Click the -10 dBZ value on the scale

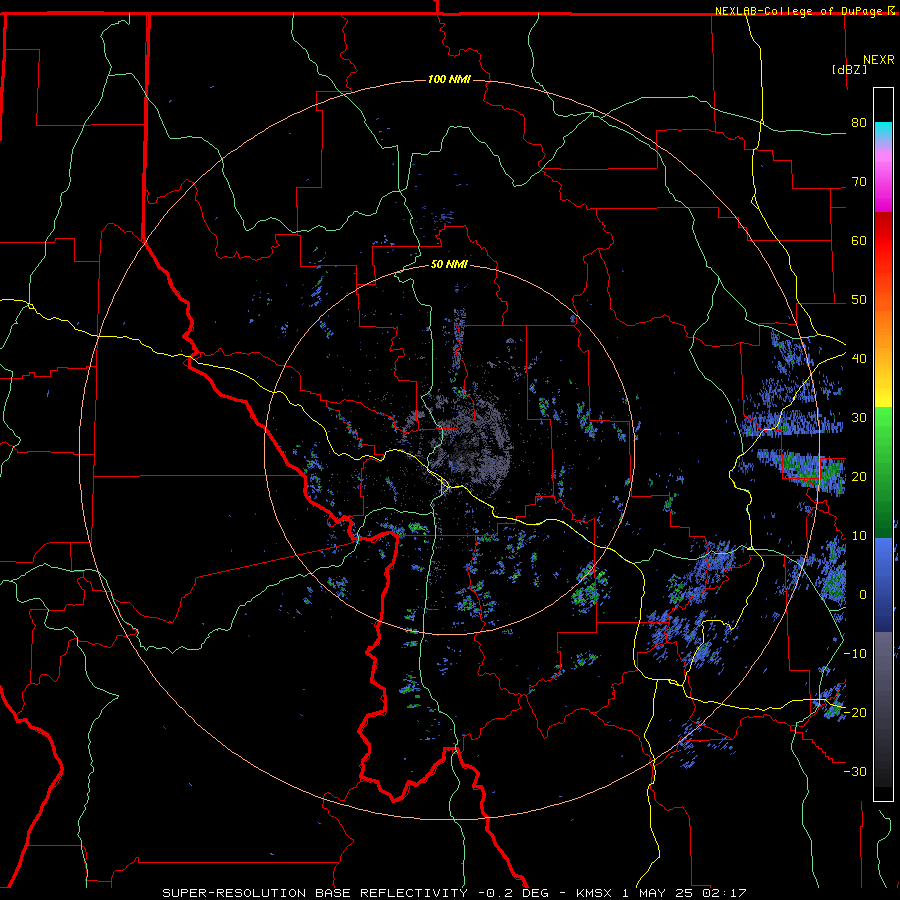[x=855, y=654]
